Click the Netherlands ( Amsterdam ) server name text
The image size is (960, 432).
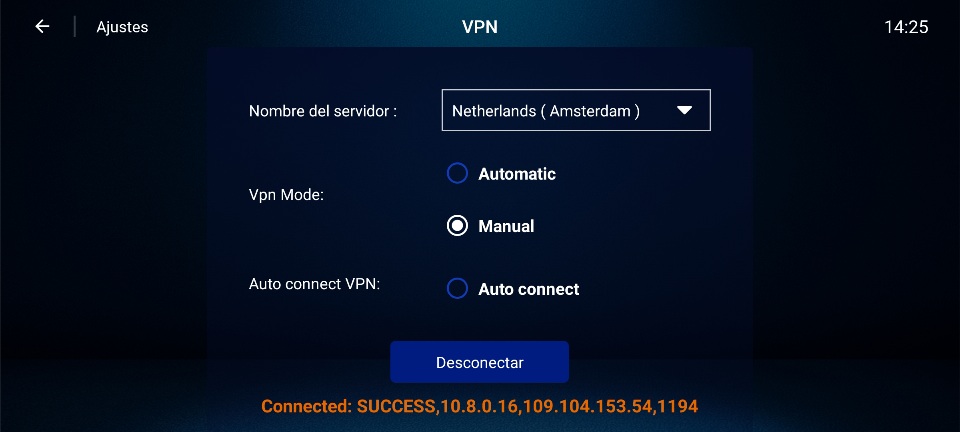point(546,111)
